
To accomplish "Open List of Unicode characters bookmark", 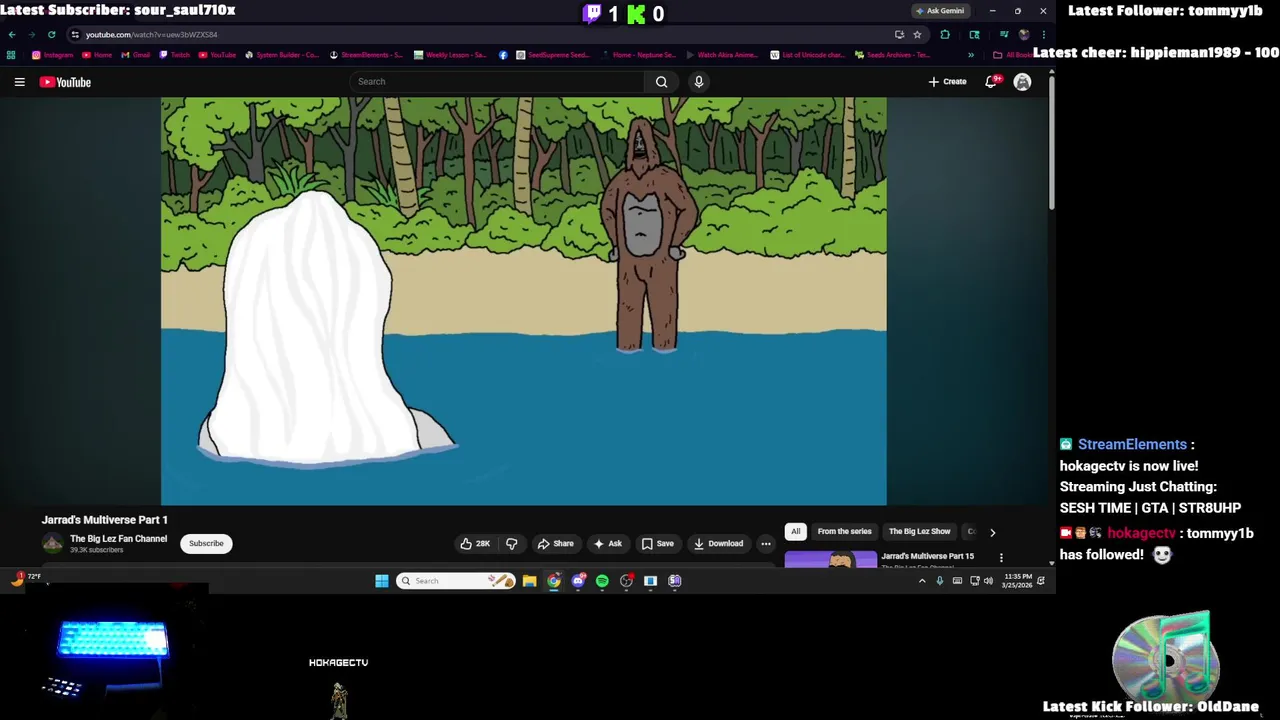I will pyautogui.click(x=808, y=55).
